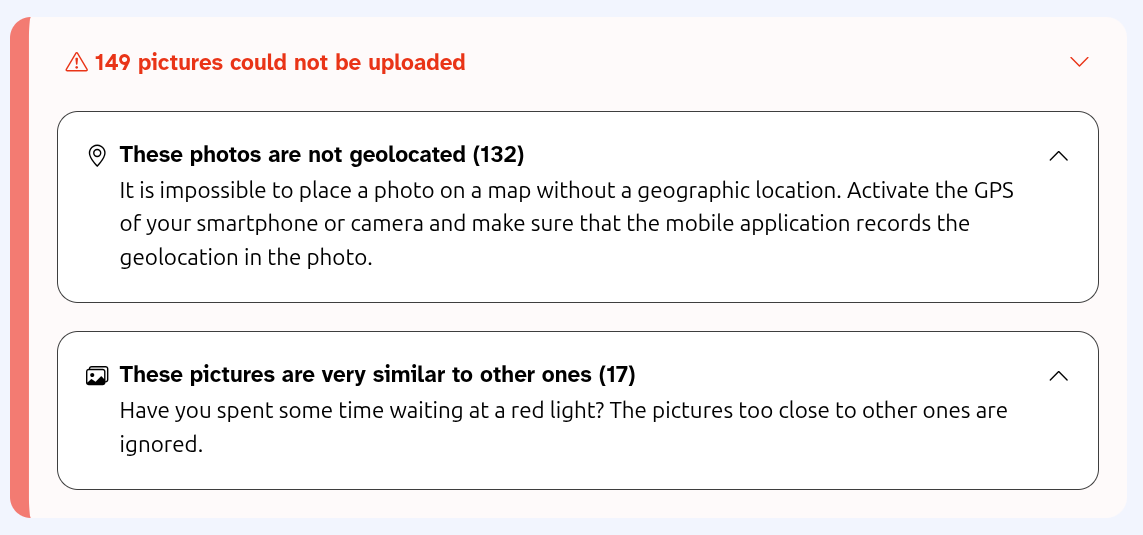This screenshot has width=1143, height=535.
Task: Click the (17) count of similar pictures
Action: (617, 375)
